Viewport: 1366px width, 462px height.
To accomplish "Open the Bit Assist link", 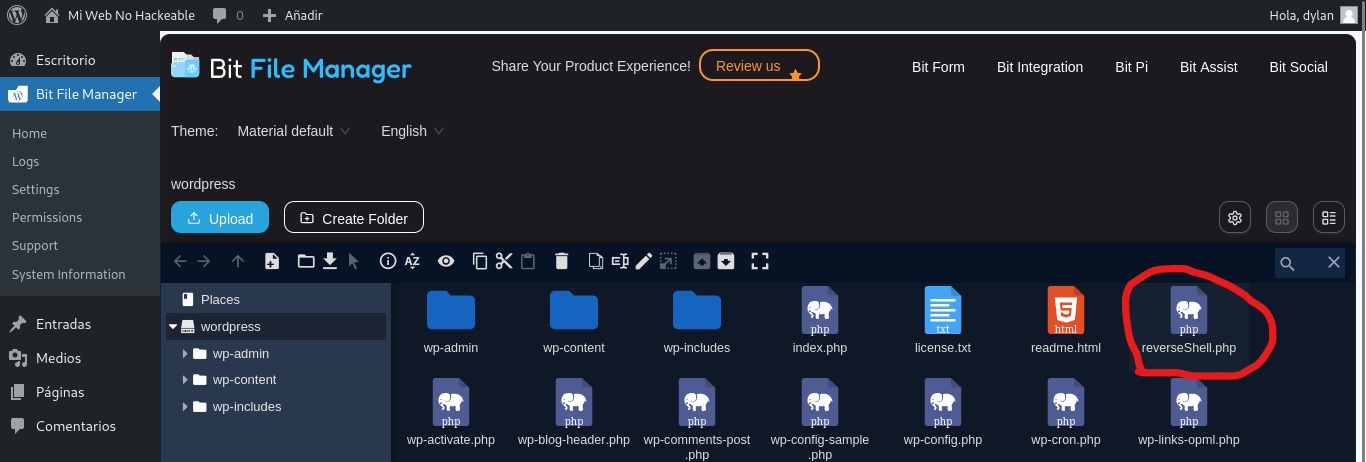I will pyautogui.click(x=1208, y=67).
